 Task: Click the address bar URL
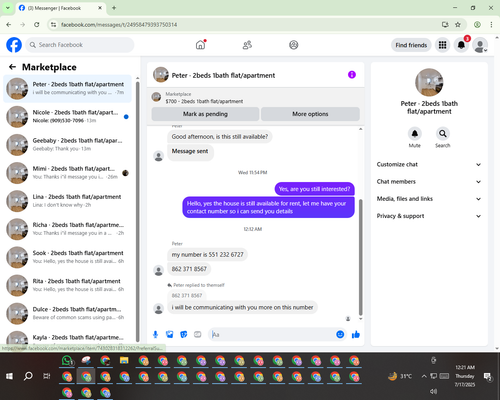pyautogui.click(x=119, y=25)
